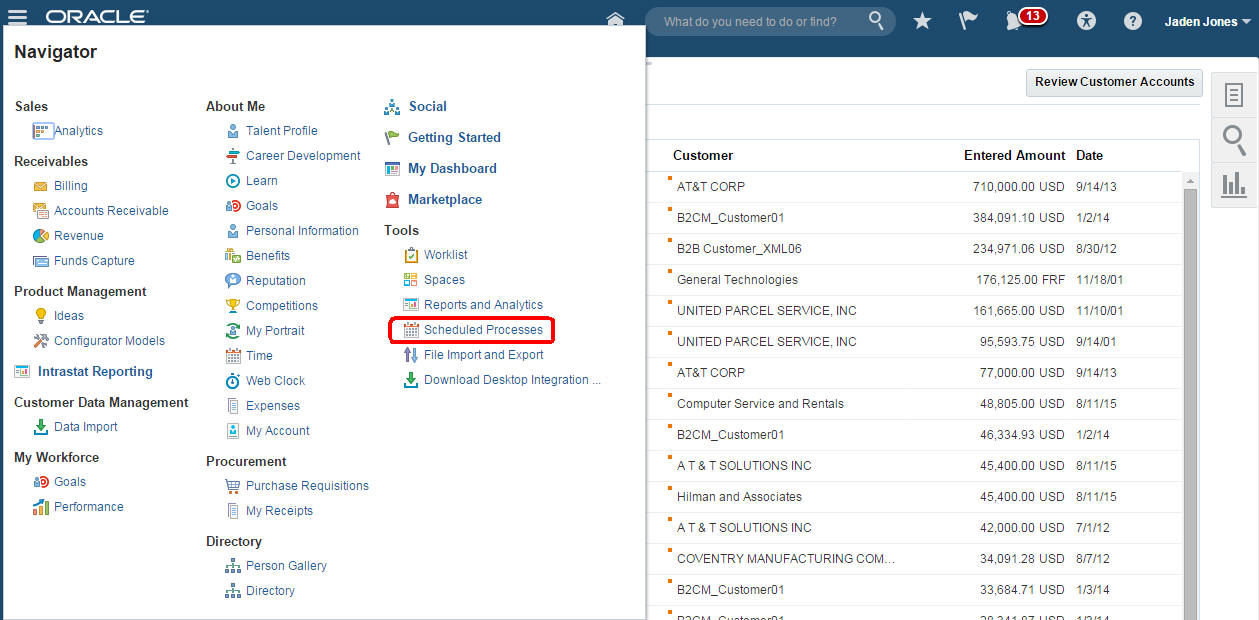Image resolution: width=1259 pixels, height=620 pixels.
Task: Click the Performance chart icon
Action: pos(41,507)
